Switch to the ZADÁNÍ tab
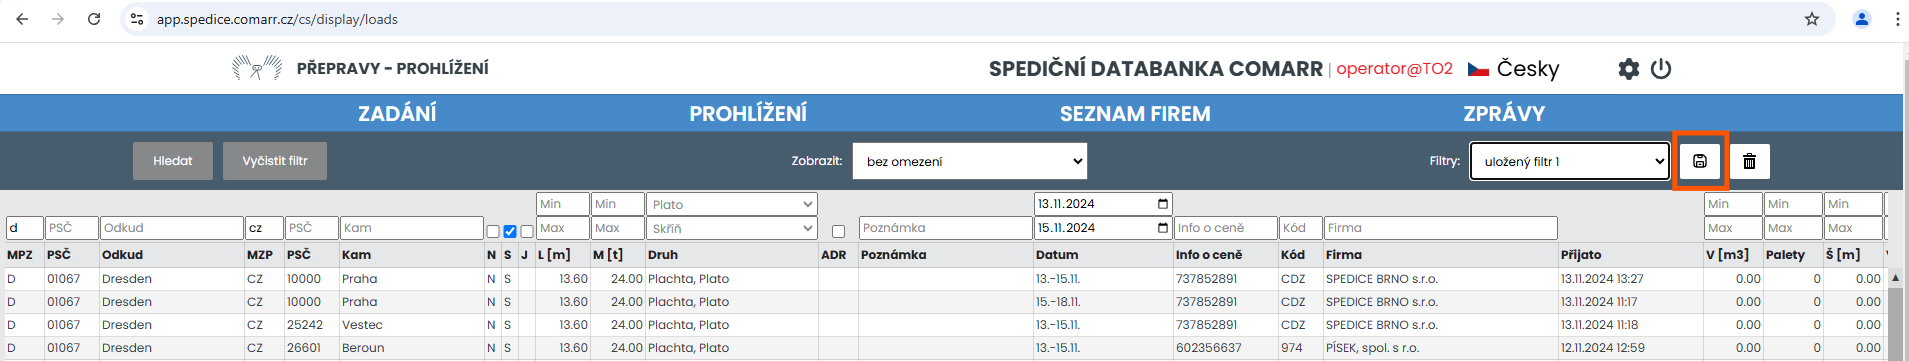 pos(397,113)
